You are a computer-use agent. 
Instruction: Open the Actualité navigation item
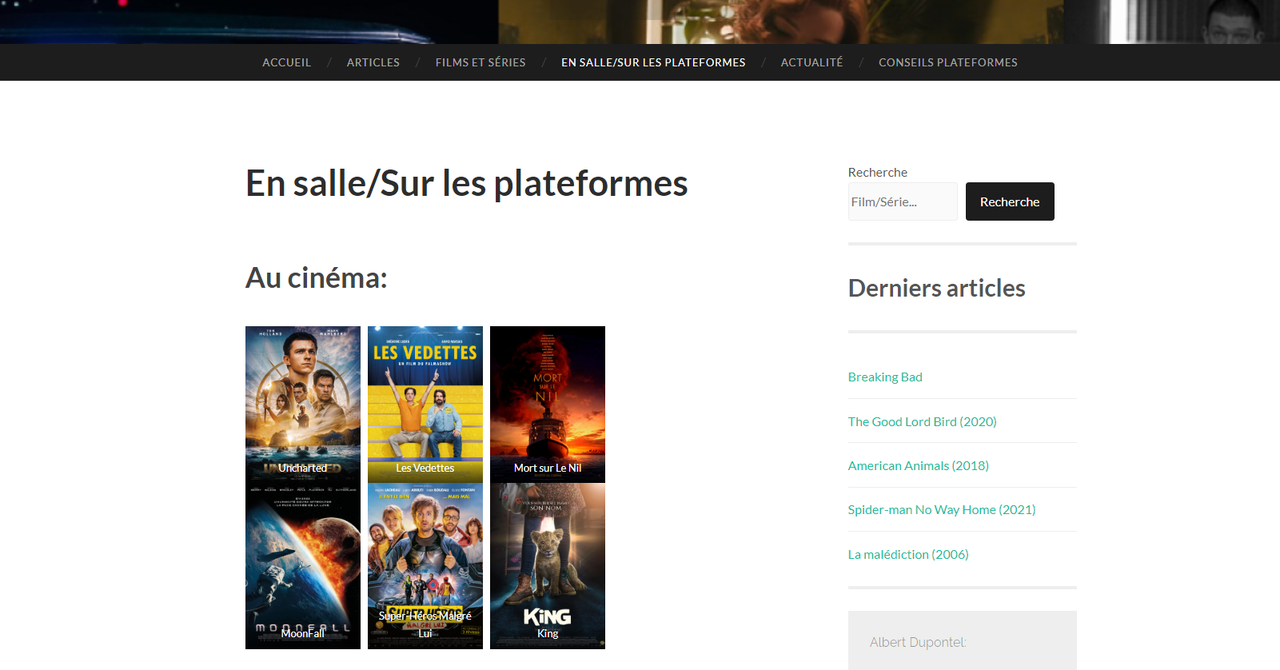[x=812, y=62]
